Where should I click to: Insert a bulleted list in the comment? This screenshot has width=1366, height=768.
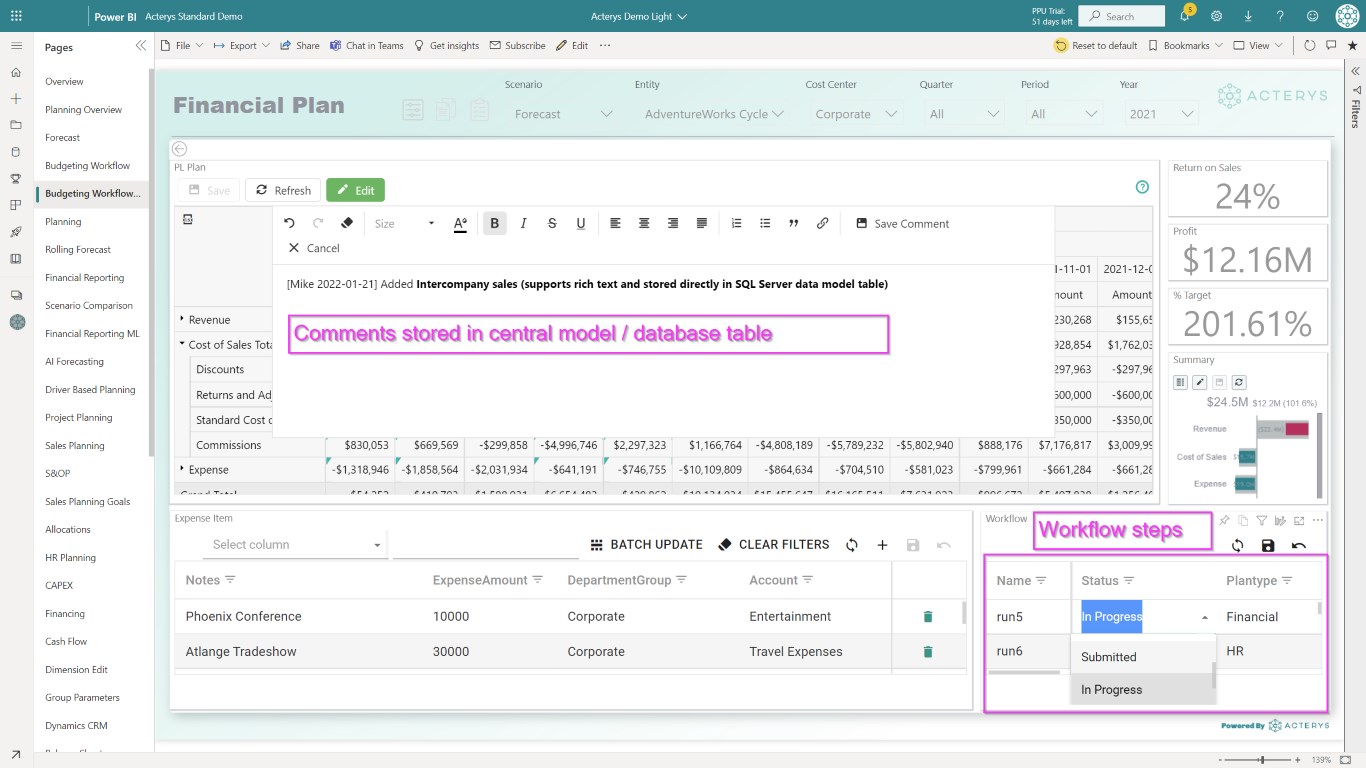pyautogui.click(x=765, y=224)
